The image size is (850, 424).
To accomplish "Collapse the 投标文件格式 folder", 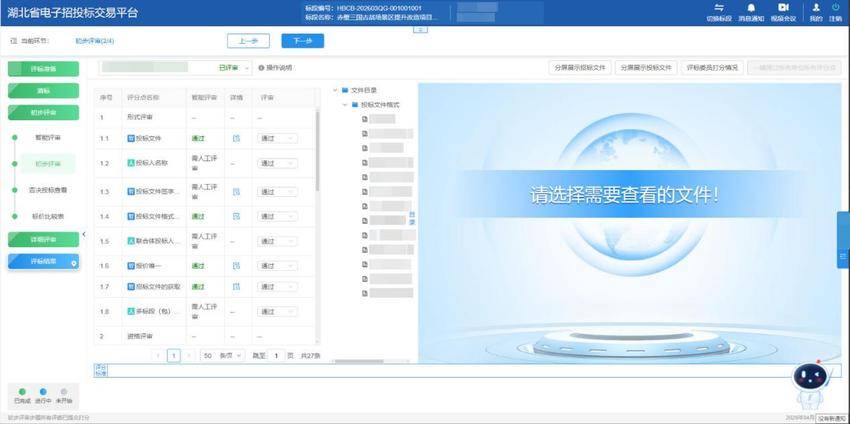I will [344, 104].
